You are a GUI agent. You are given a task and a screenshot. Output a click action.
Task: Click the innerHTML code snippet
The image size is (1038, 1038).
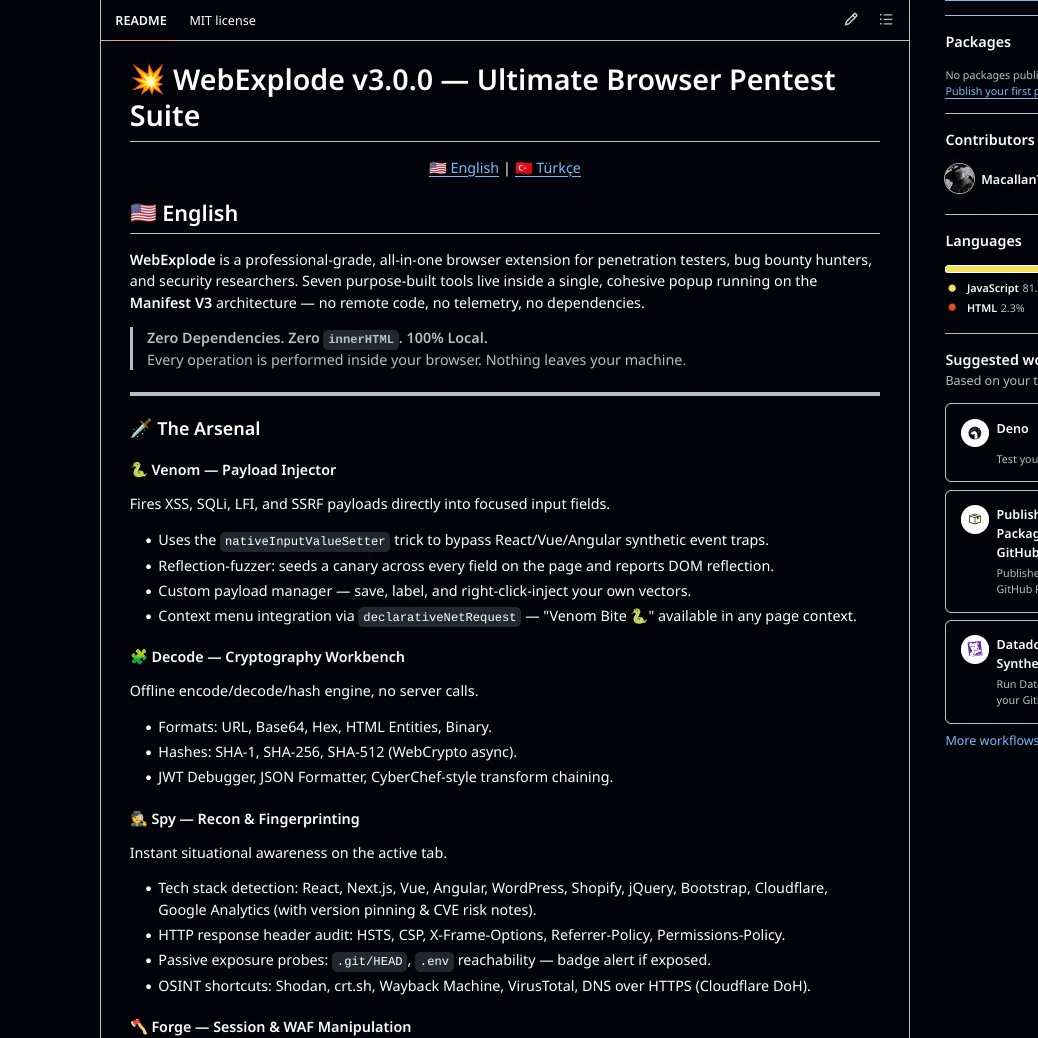click(361, 339)
